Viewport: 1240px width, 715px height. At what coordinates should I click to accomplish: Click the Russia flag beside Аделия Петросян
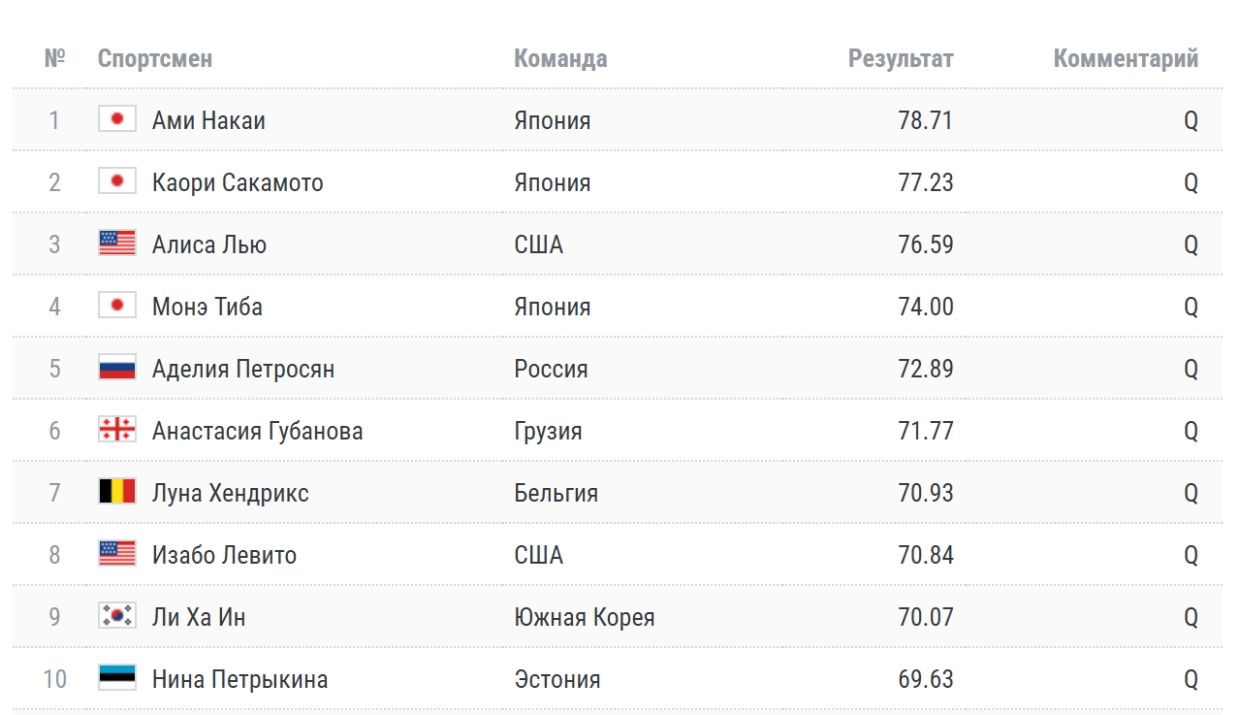[x=117, y=368]
